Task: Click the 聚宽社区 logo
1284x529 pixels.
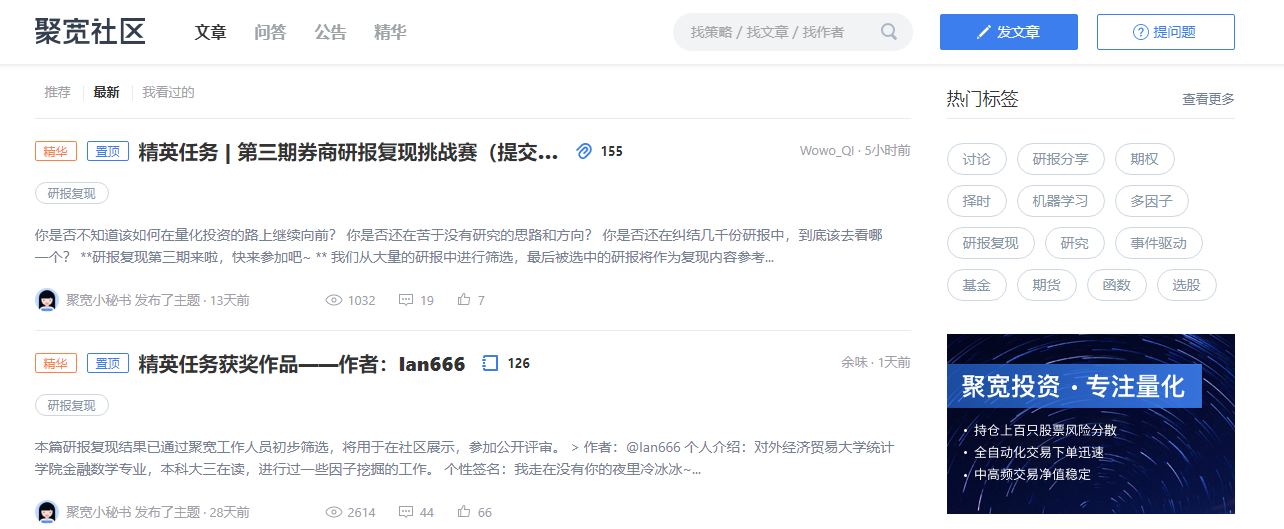Action: point(90,32)
